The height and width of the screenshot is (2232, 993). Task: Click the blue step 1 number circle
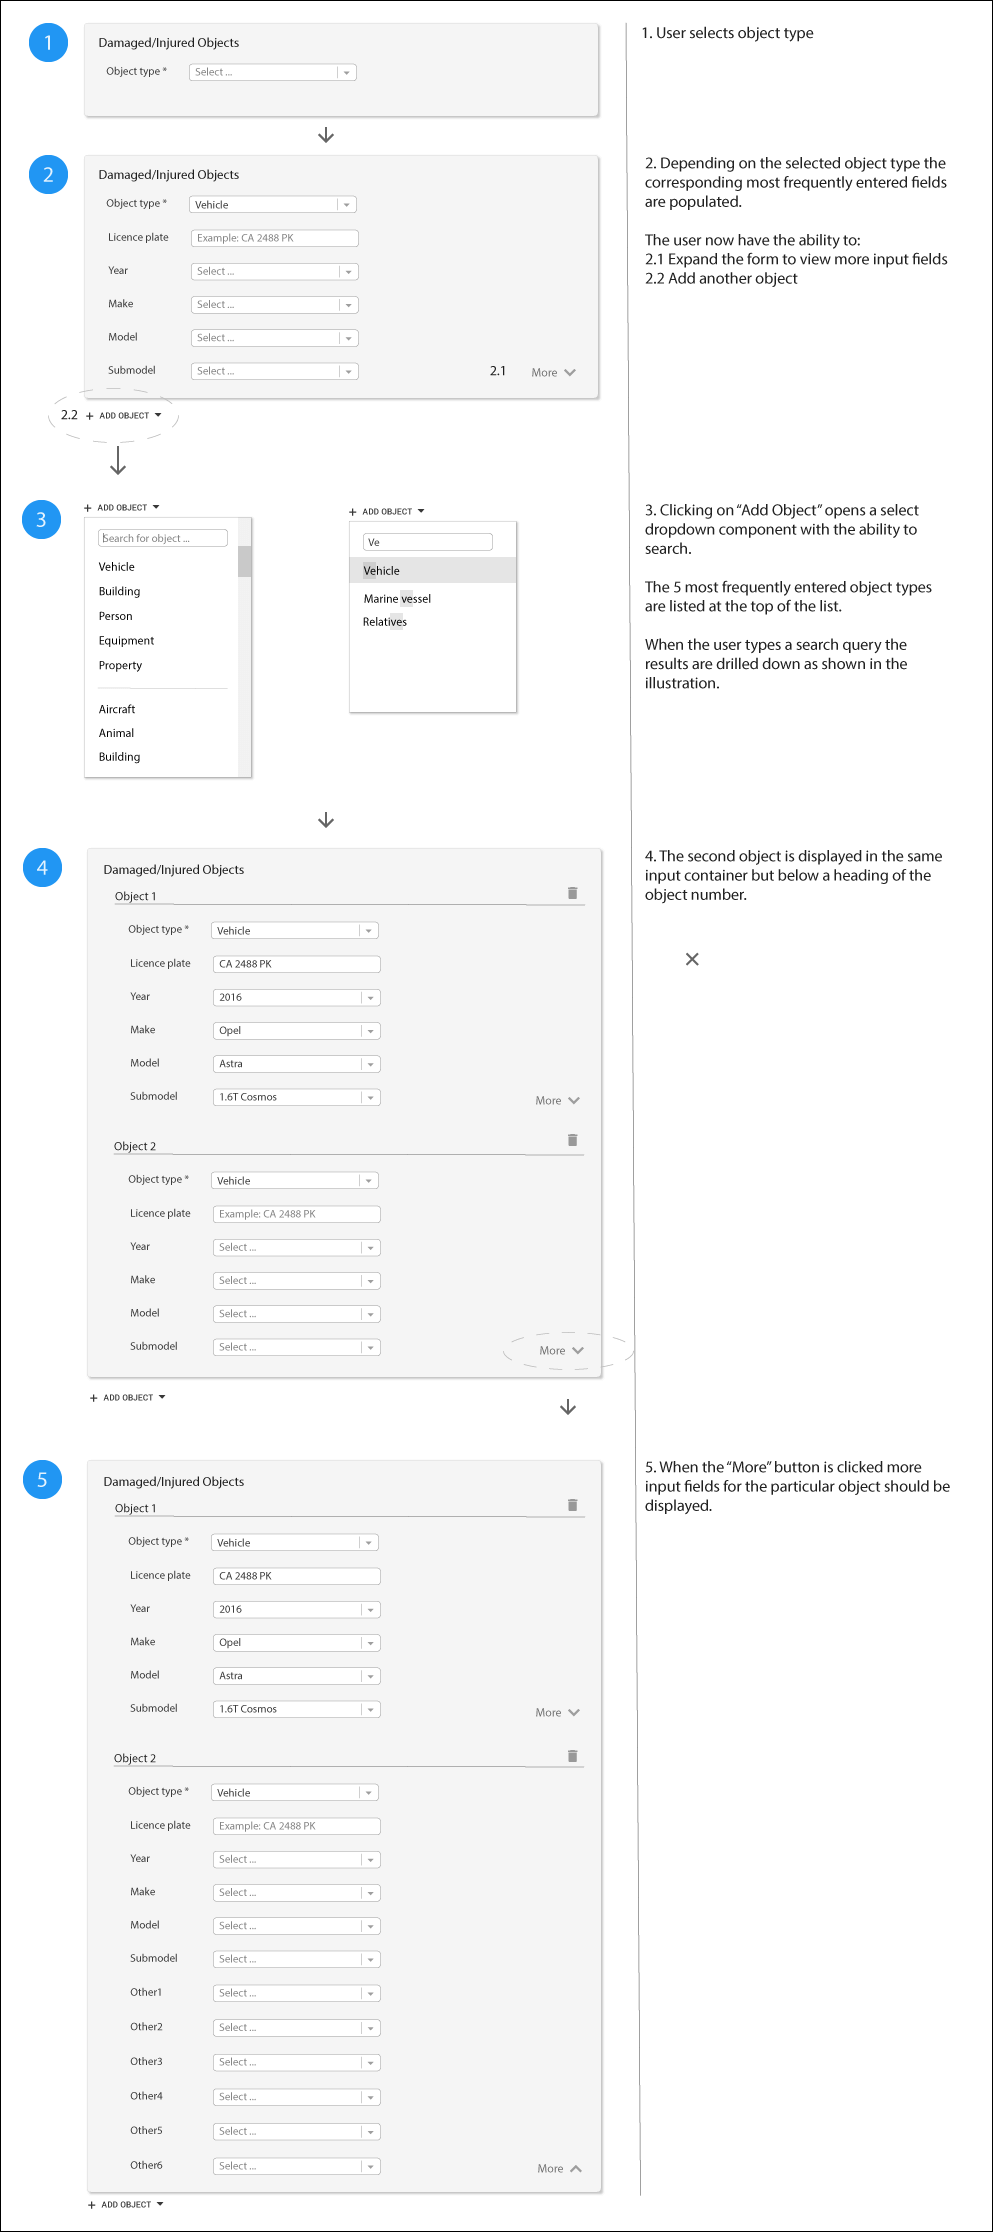pos(48,43)
